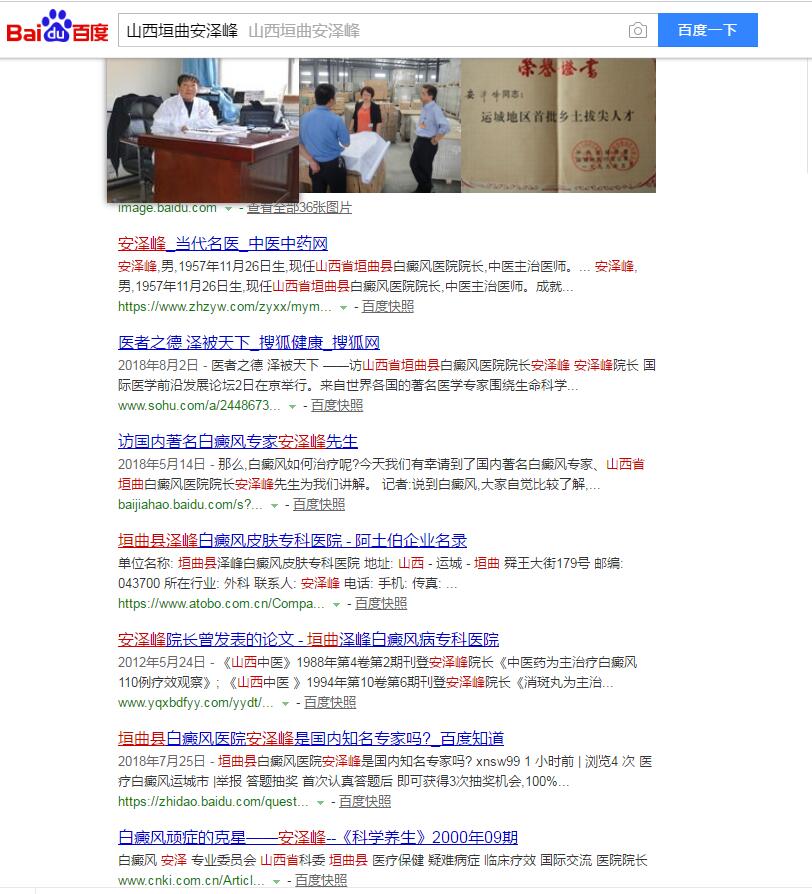
Task: Open 访国内著名白癜风专家安泽峰先生 result
Action: 238,441
